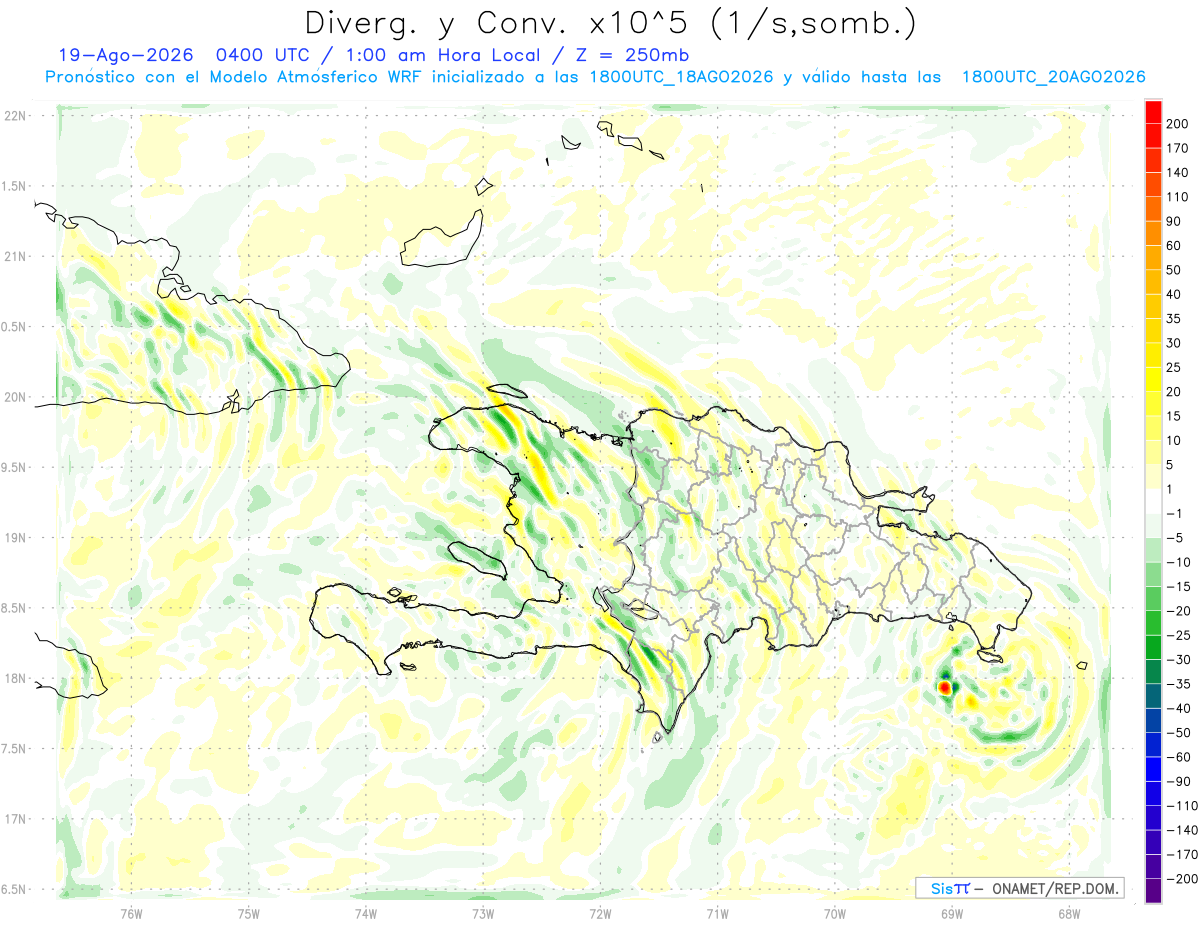This screenshot has width=1200, height=927.
Task: Click the intense red divergence spot near 69W 18N
Action: click(945, 688)
